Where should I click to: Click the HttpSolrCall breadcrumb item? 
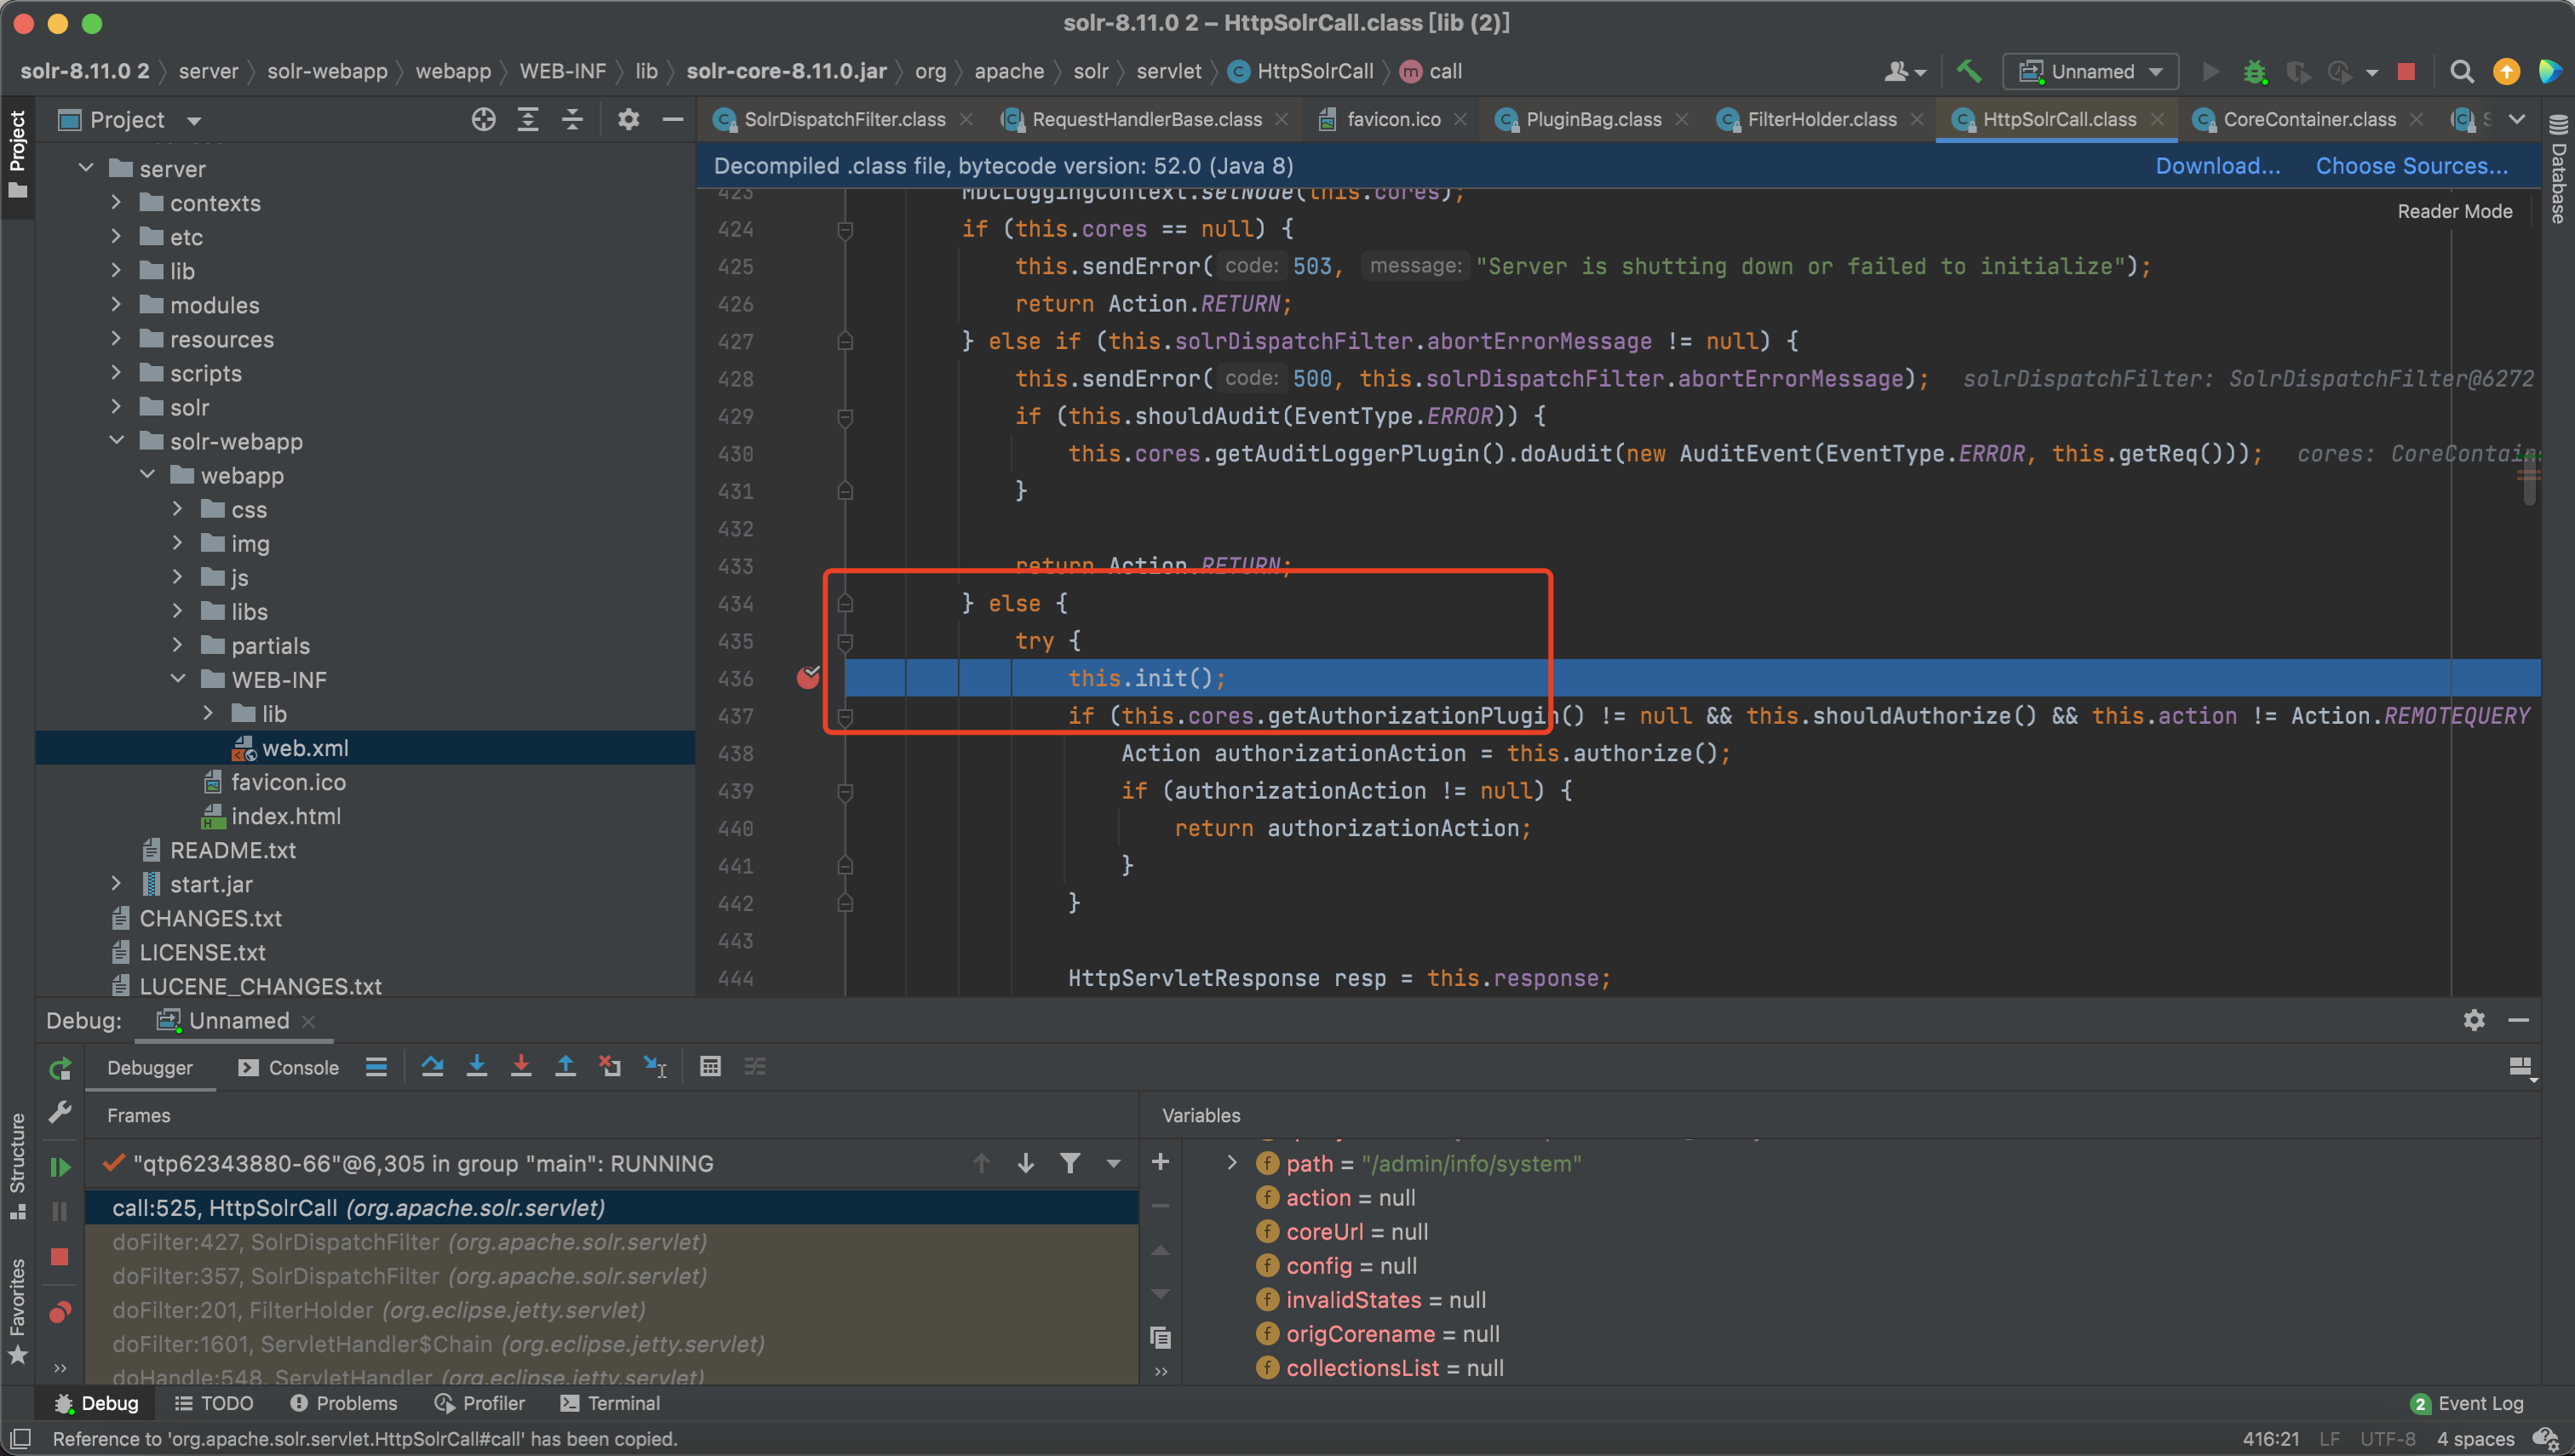(1300, 71)
